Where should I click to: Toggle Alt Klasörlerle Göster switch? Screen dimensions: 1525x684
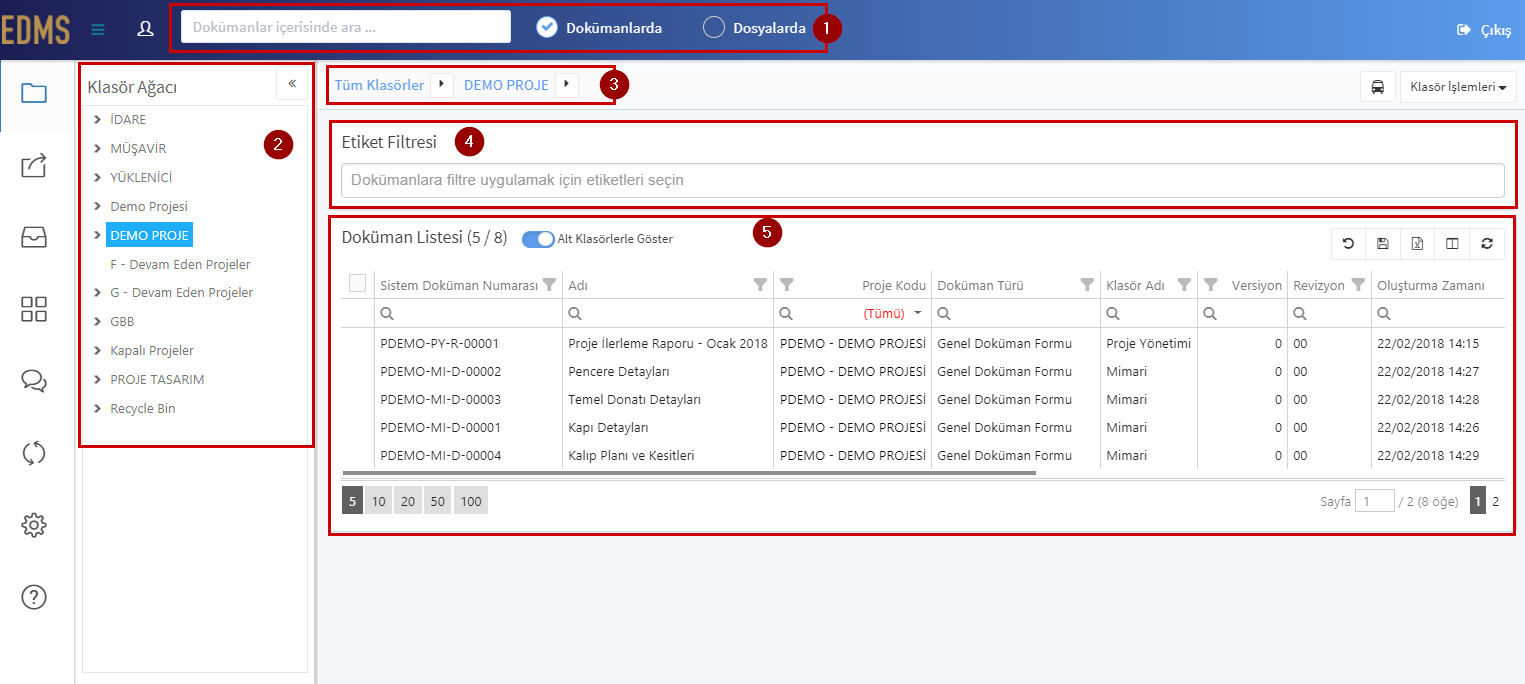tap(538, 239)
